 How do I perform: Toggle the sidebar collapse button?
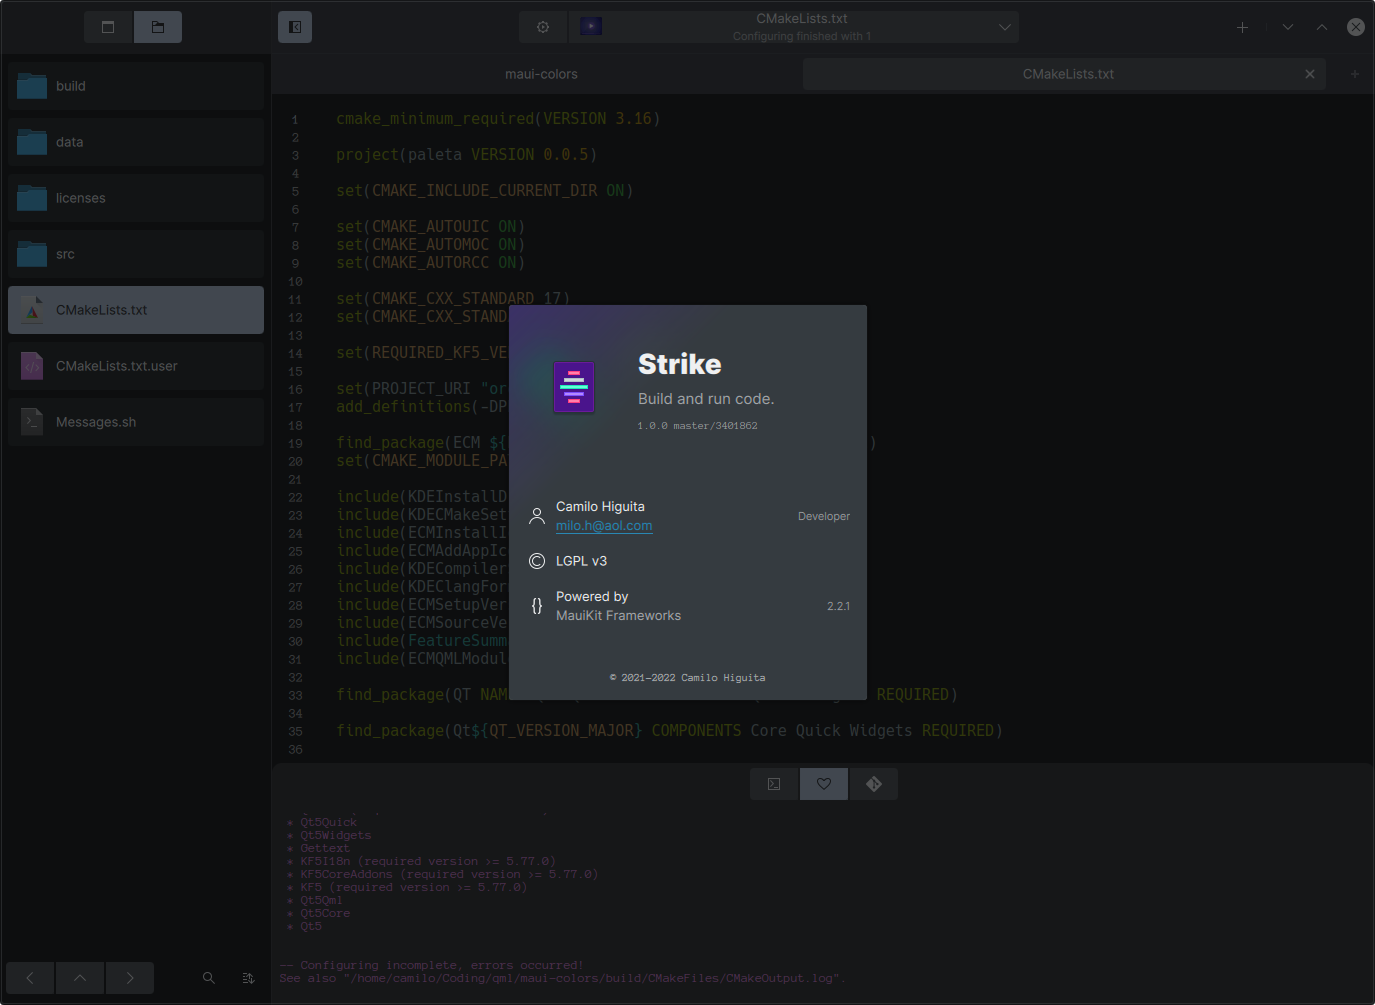click(x=295, y=27)
